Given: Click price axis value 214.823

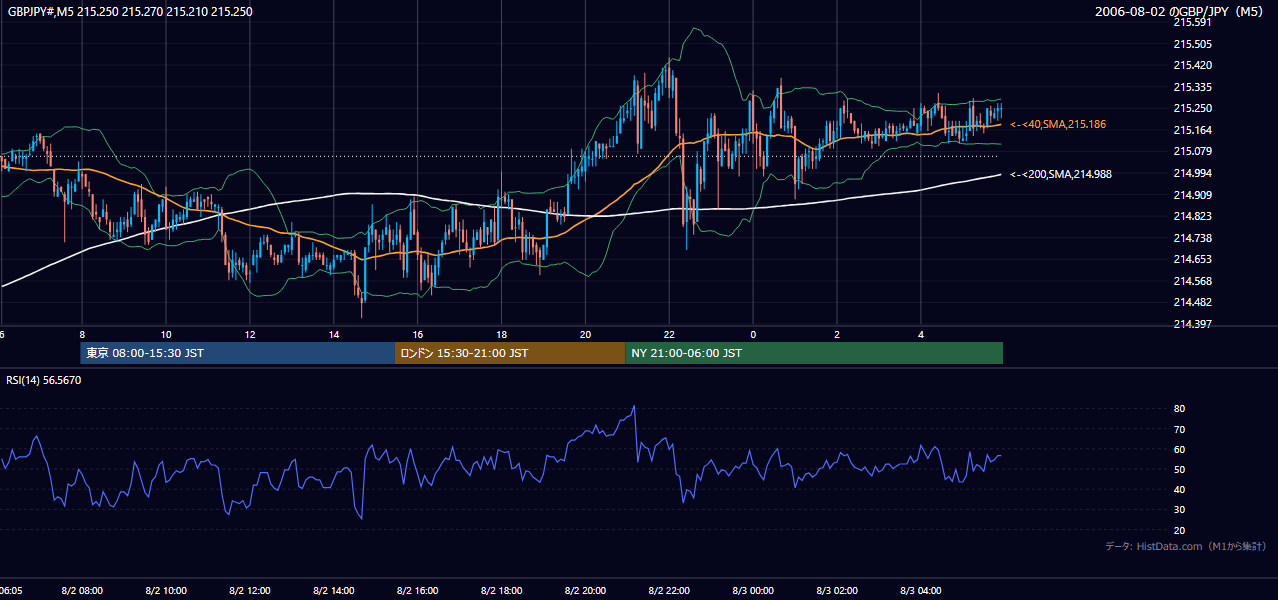Looking at the screenshot, I should [1192, 216].
